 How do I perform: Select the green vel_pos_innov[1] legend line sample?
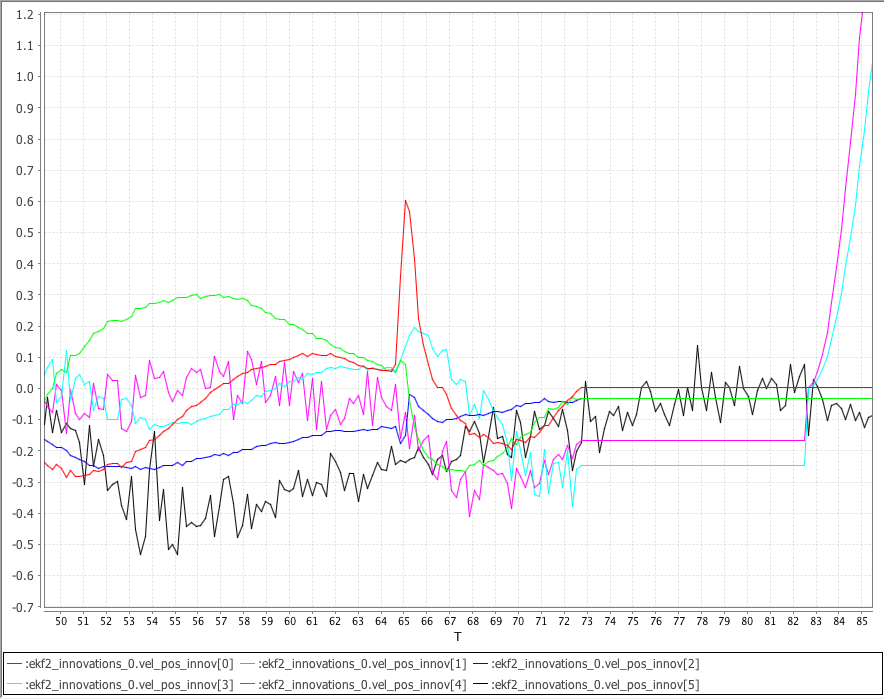coord(248,661)
